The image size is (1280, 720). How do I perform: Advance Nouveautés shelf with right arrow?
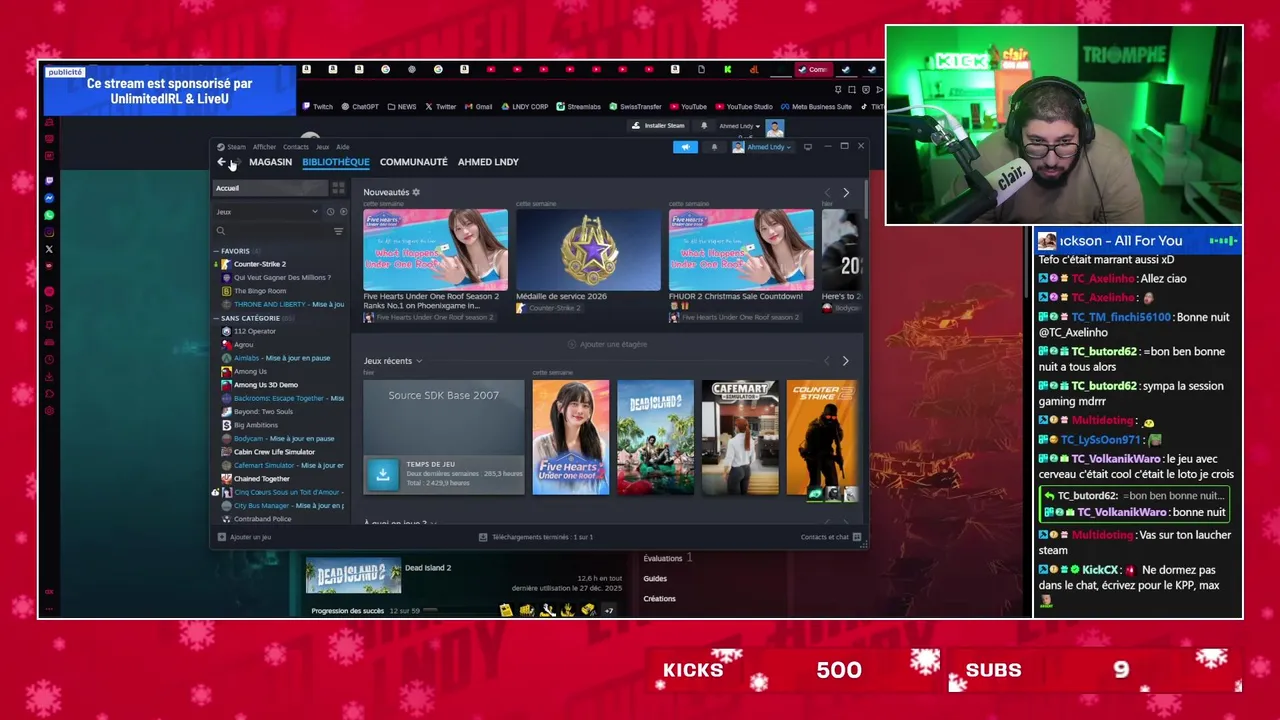(x=846, y=192)
